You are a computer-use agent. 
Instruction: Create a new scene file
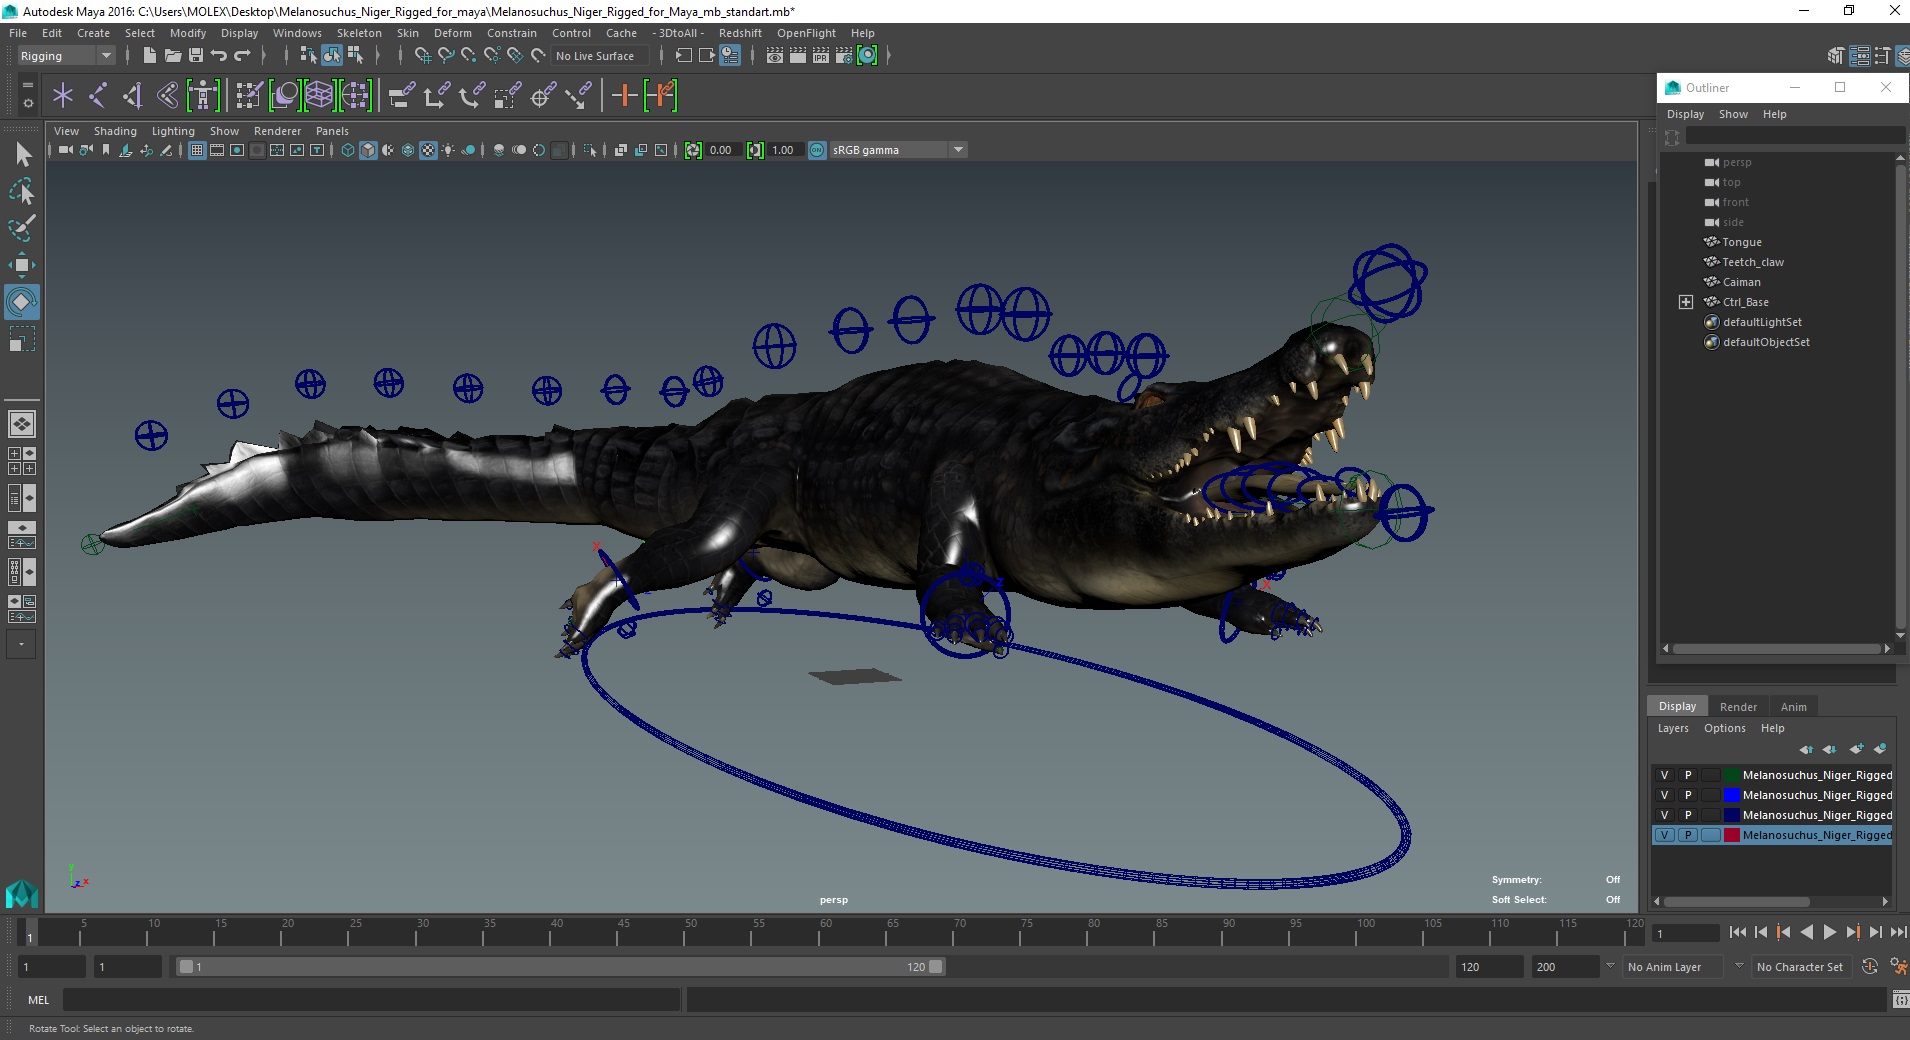click(x=150, y=55)
